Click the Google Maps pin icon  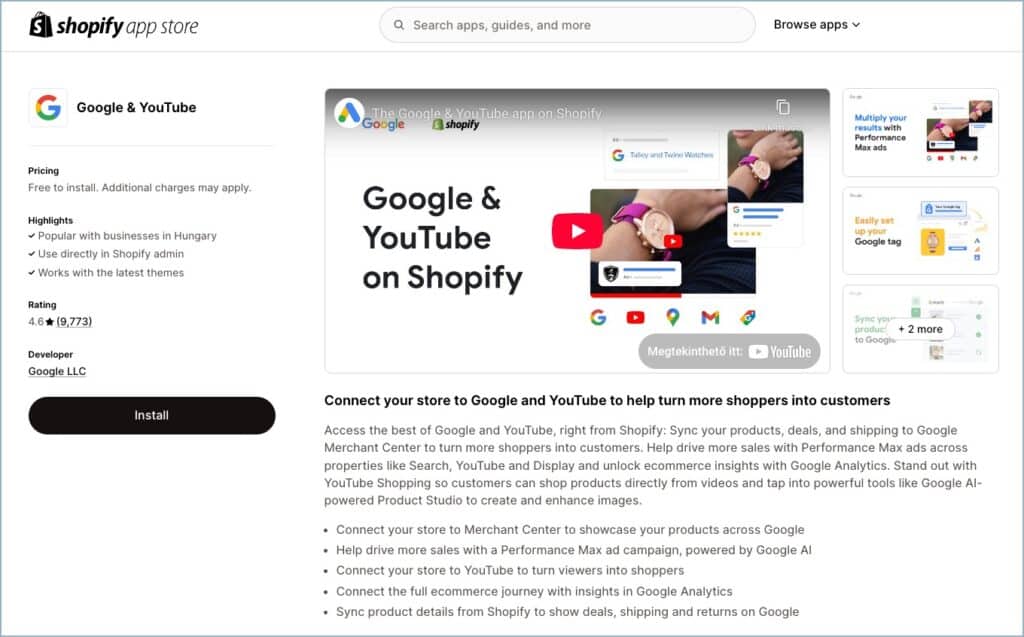673,318
